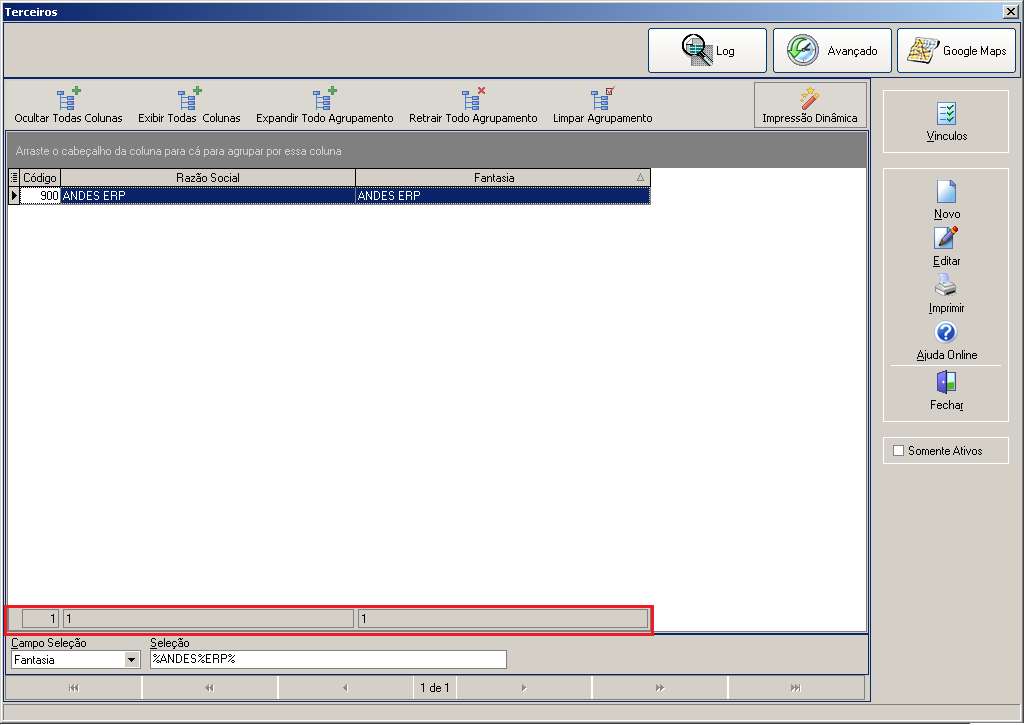This screenshot has height=725, width=1027.
Task: Open Impressão Dinâmica wizard
Action: [x=810, y=105]
